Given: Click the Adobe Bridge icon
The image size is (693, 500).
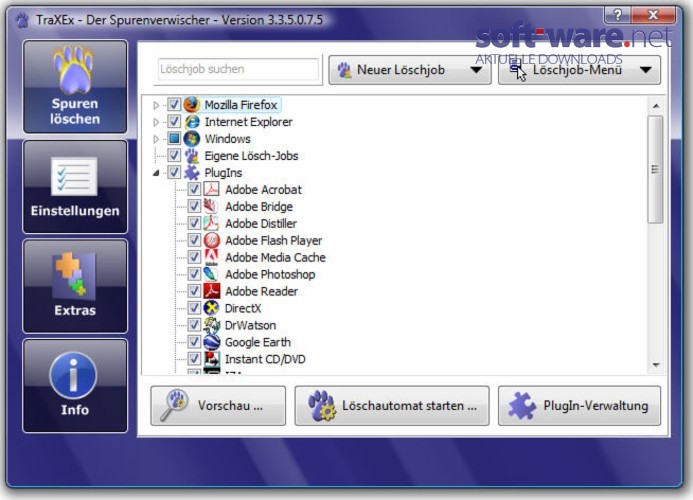Looking at the screenshot, I should (x=212, y=206).
